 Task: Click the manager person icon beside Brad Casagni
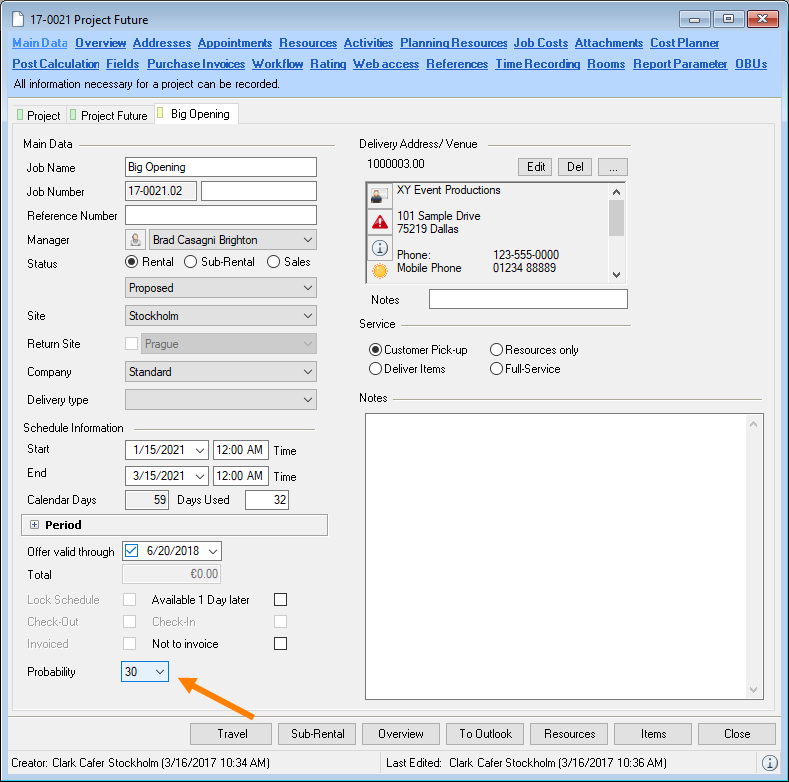pyautogui.click(x=136, y=240)
